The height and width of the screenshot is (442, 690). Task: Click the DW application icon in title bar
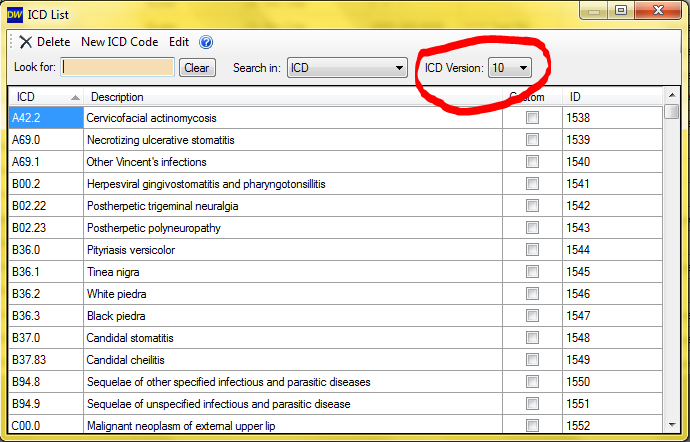coord(15,15)
